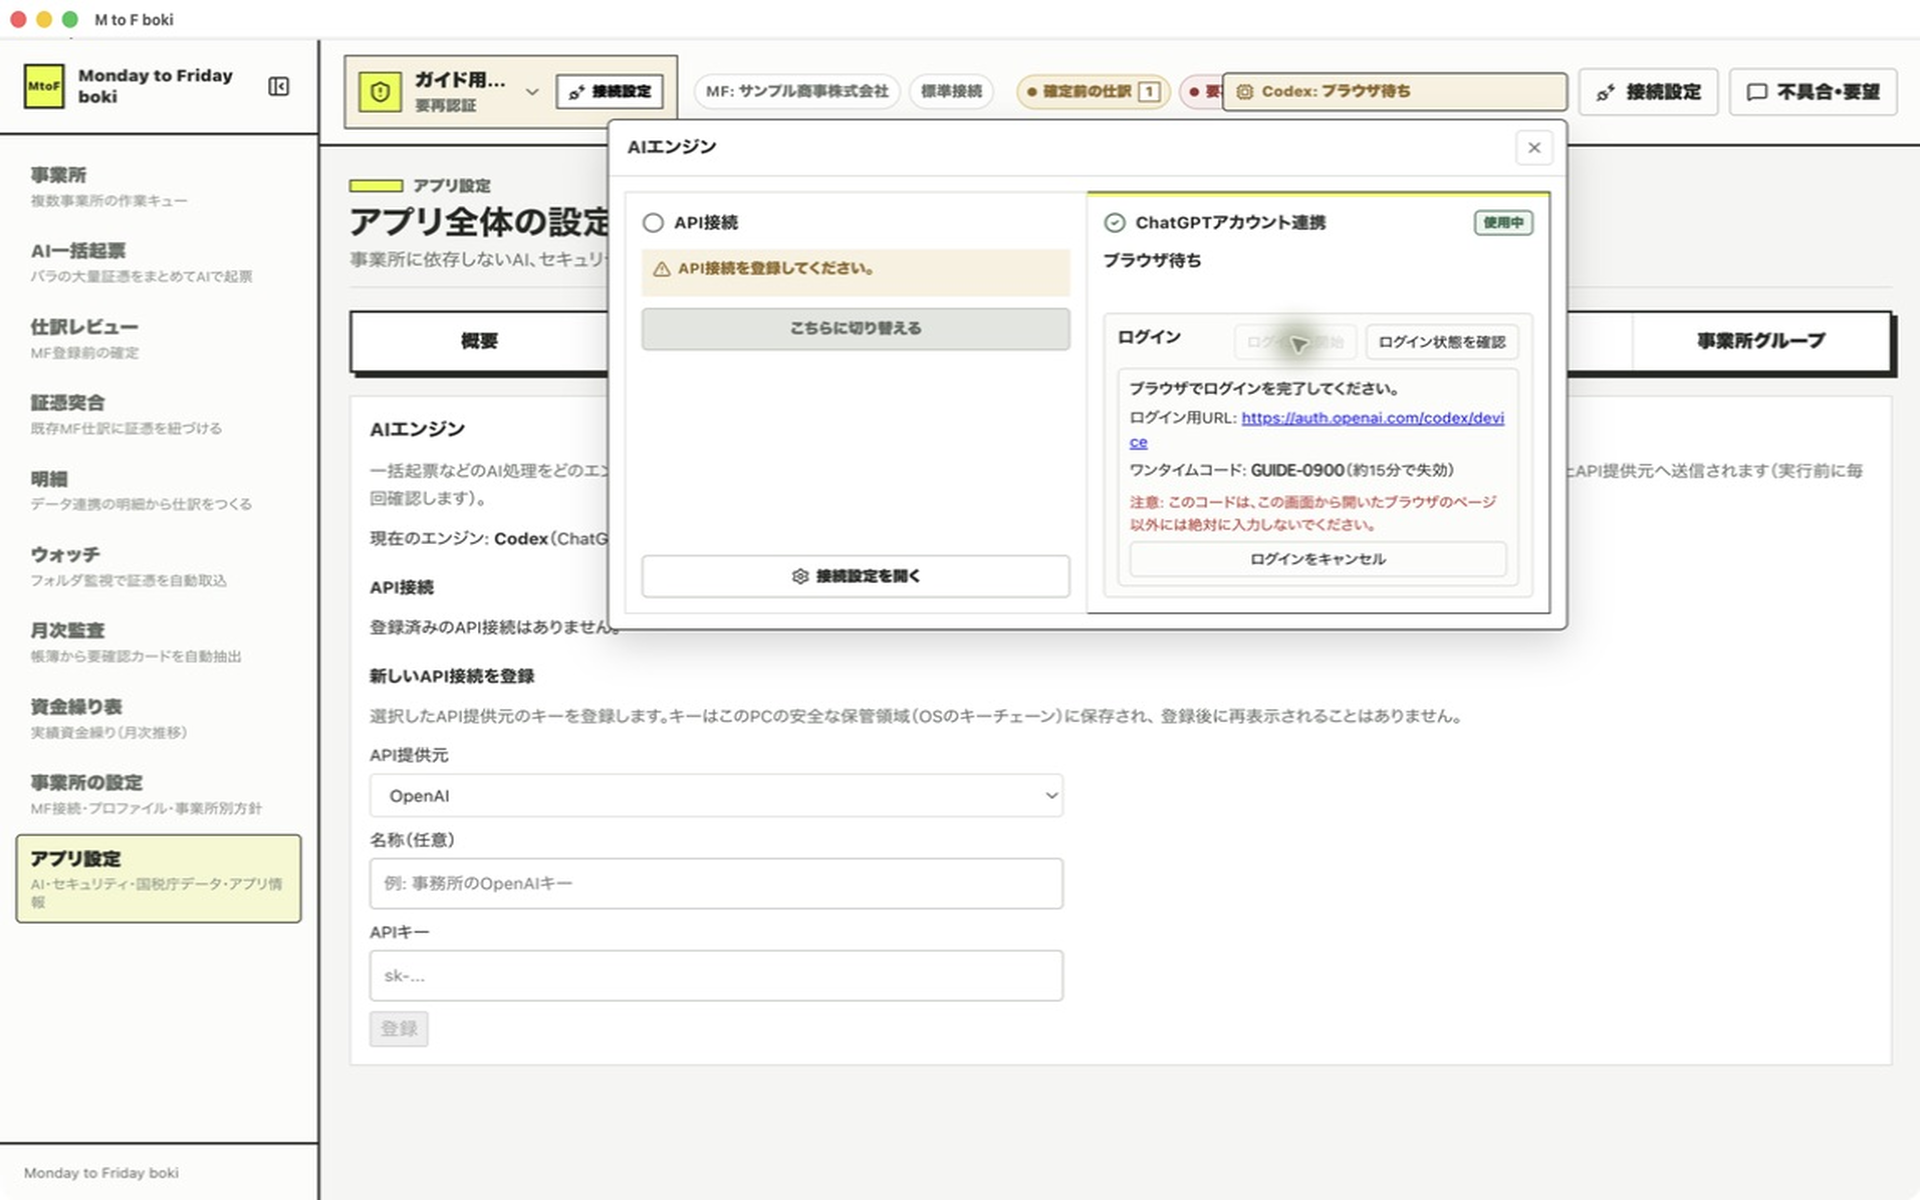The image size is (1920, 1200).
Task: Click the Codex: ブラウザ待ち status banner
Action: (x=1394, y=92)
